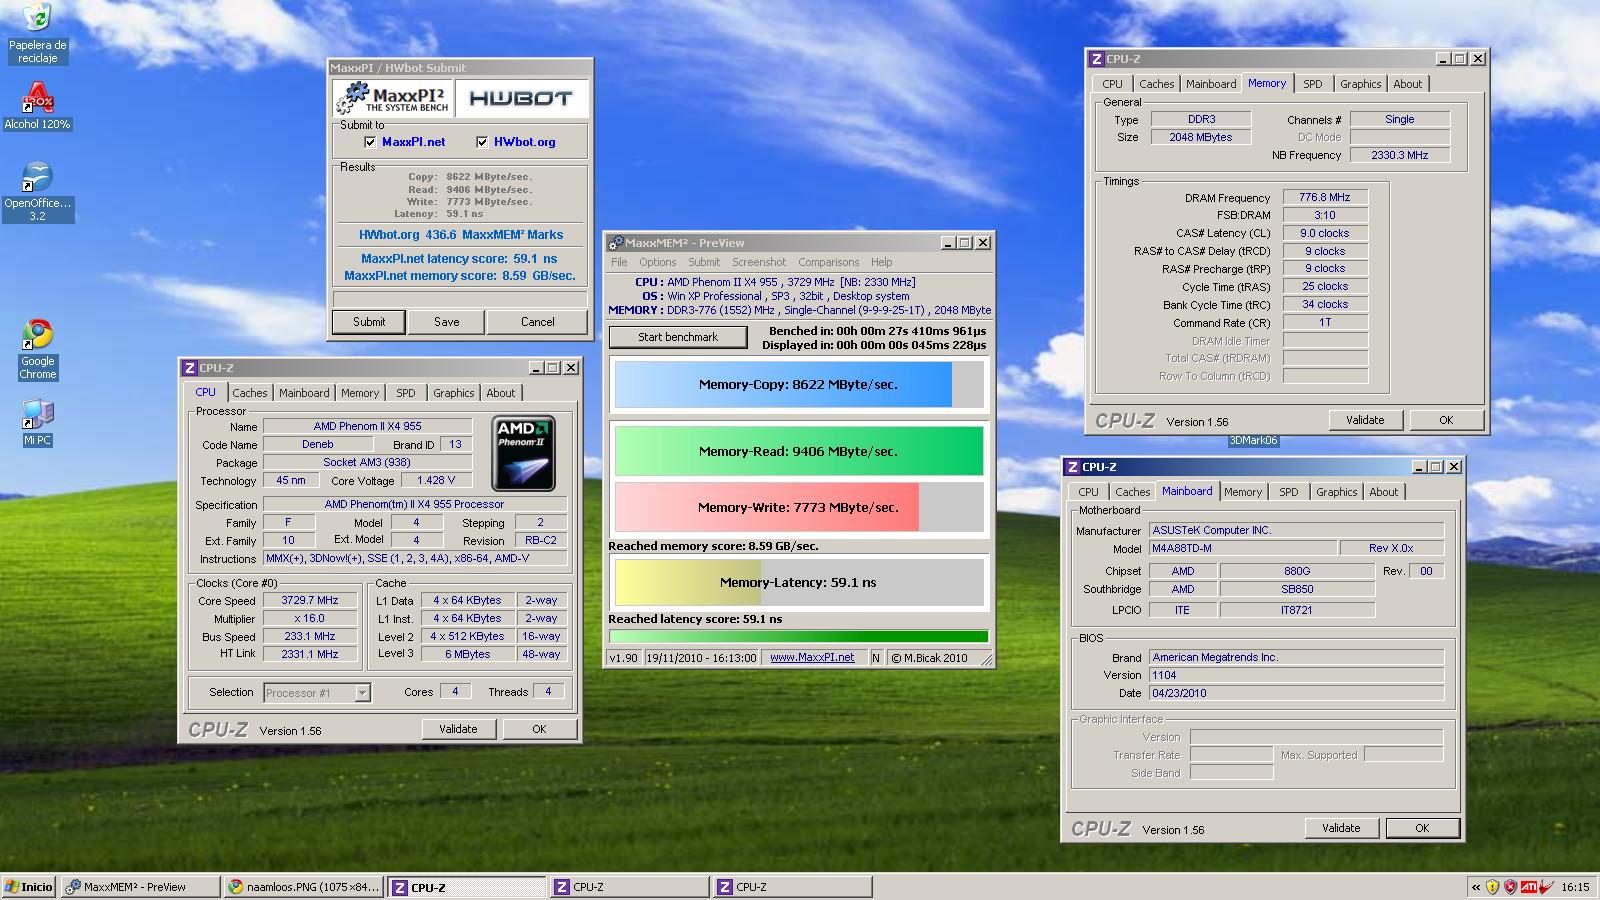Click the Start benchmark button
Viewport: 1600px width, 900px height.
click(678, 337)
